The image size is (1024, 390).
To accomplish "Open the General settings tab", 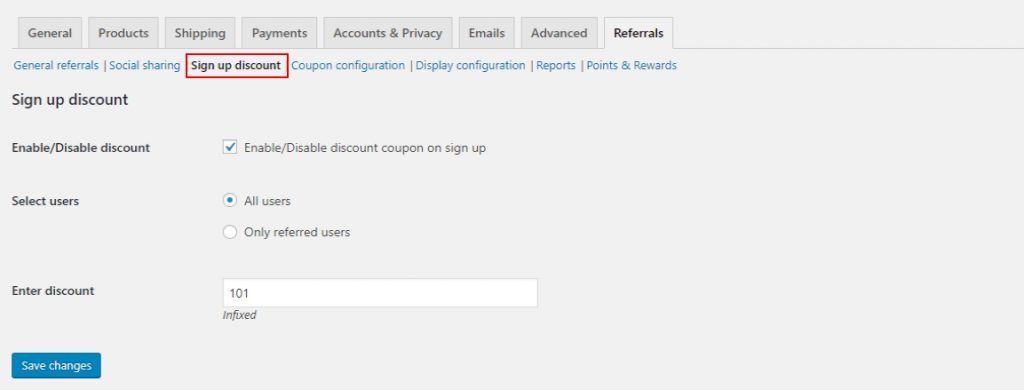I will click(50, 33).
